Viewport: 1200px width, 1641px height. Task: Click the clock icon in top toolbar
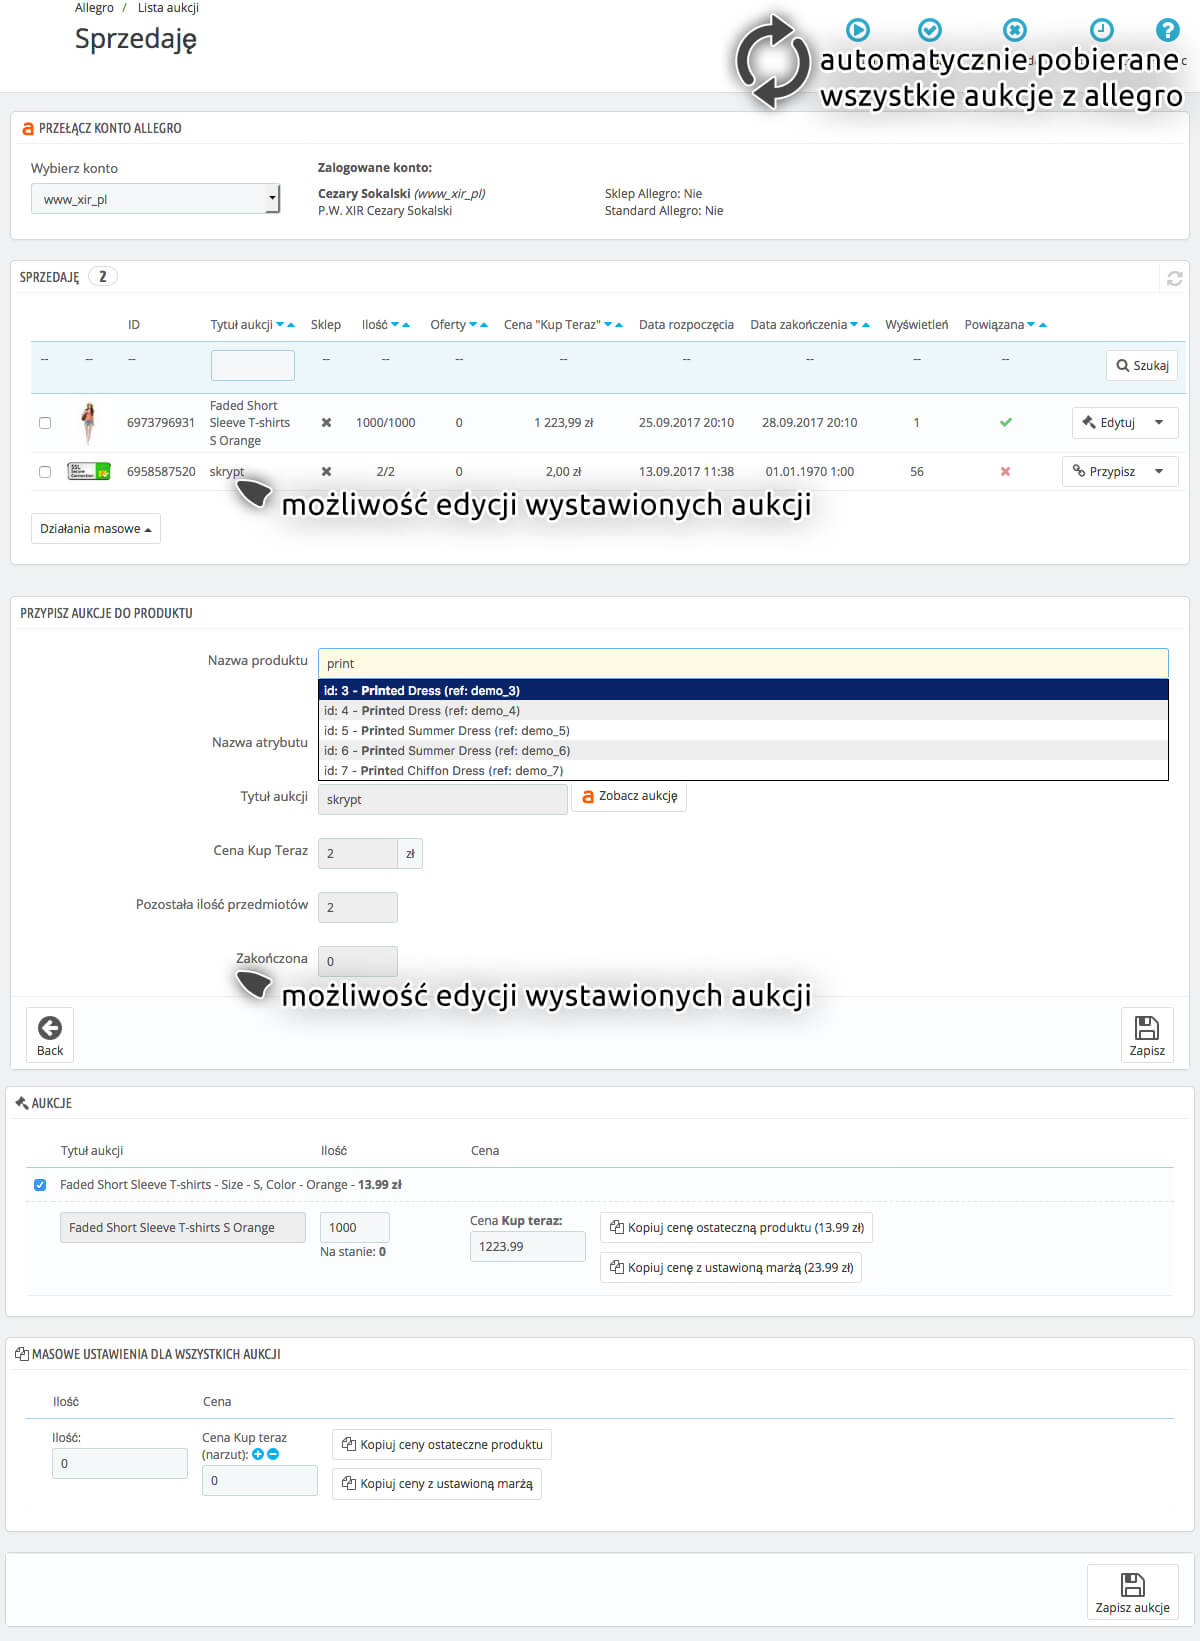pos(1101,30)
